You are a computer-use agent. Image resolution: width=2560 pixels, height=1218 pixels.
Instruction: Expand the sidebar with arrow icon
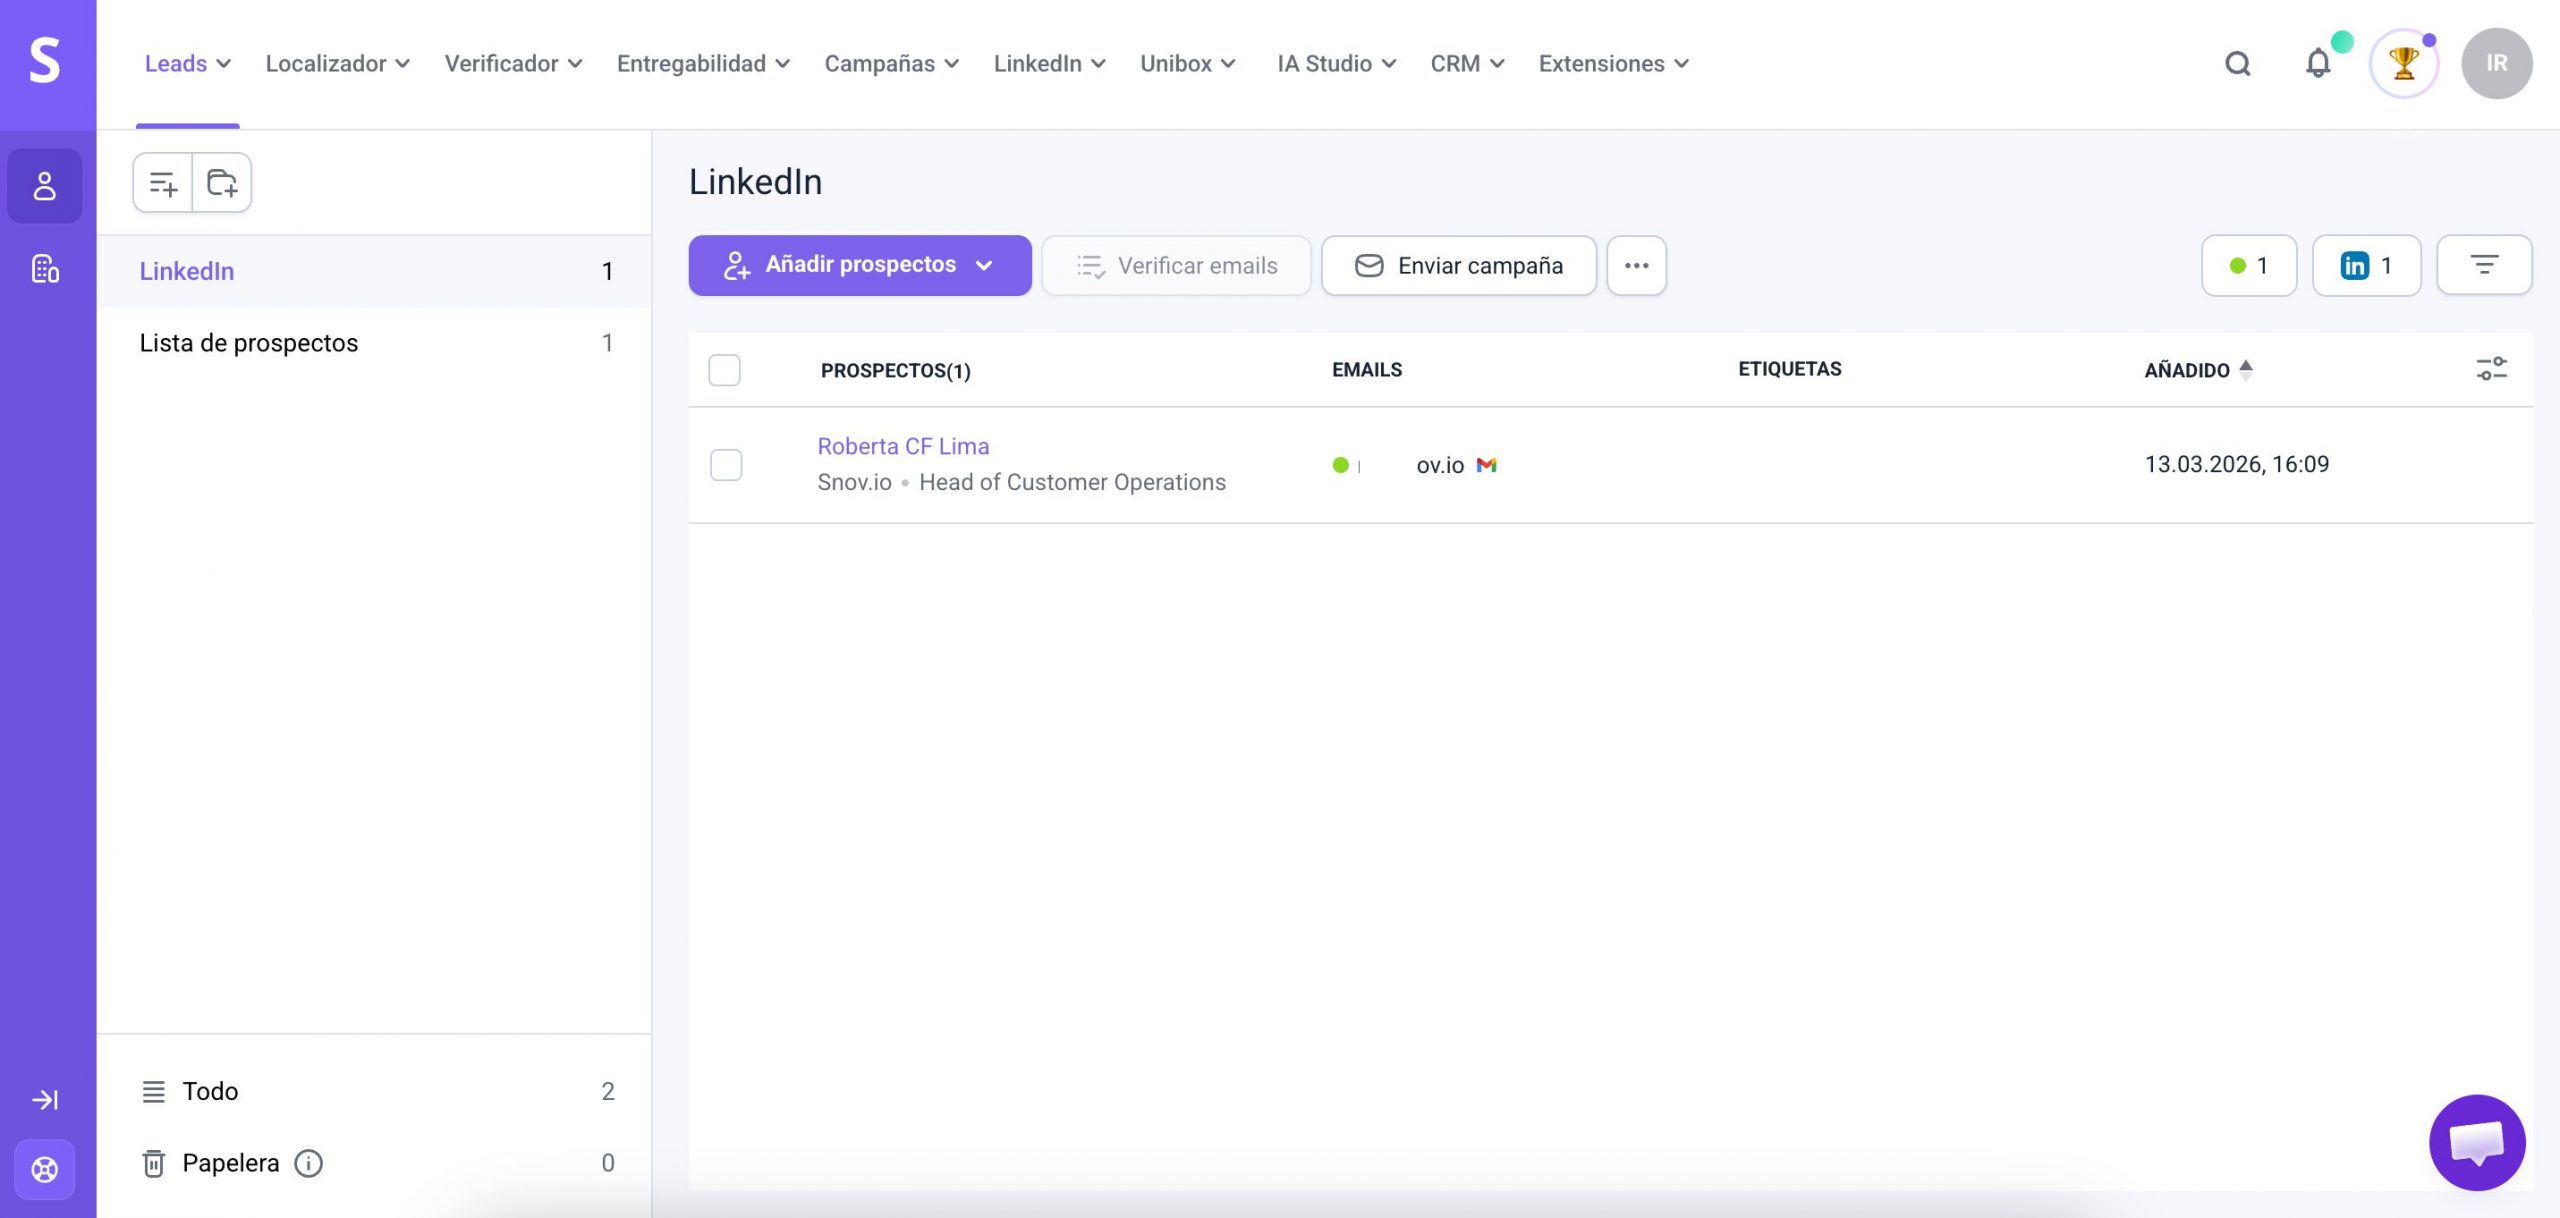[45, 1100]
